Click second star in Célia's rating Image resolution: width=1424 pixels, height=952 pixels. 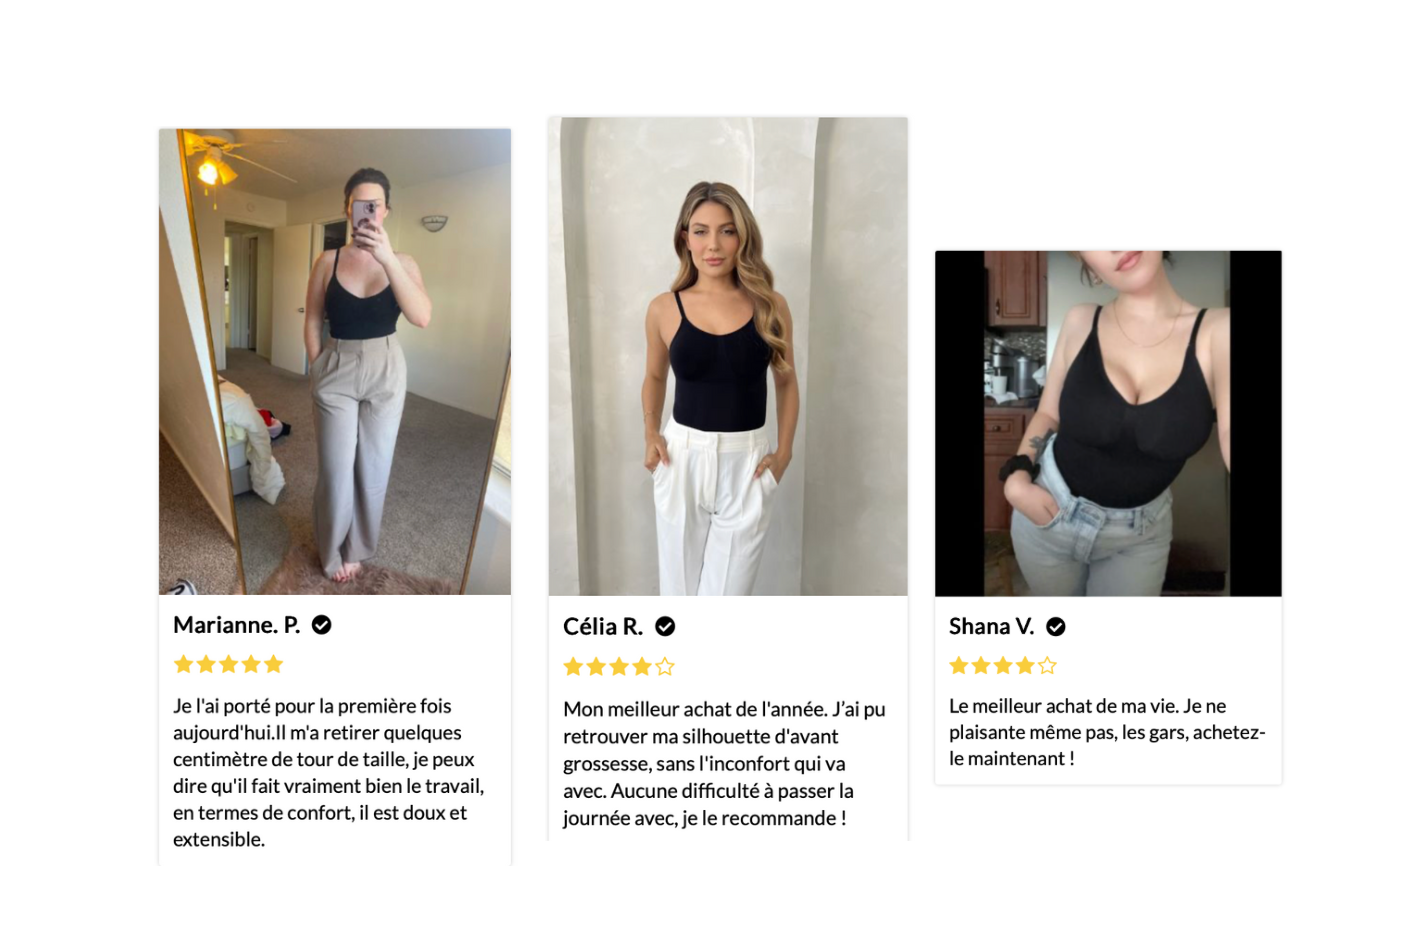(596, 667)
